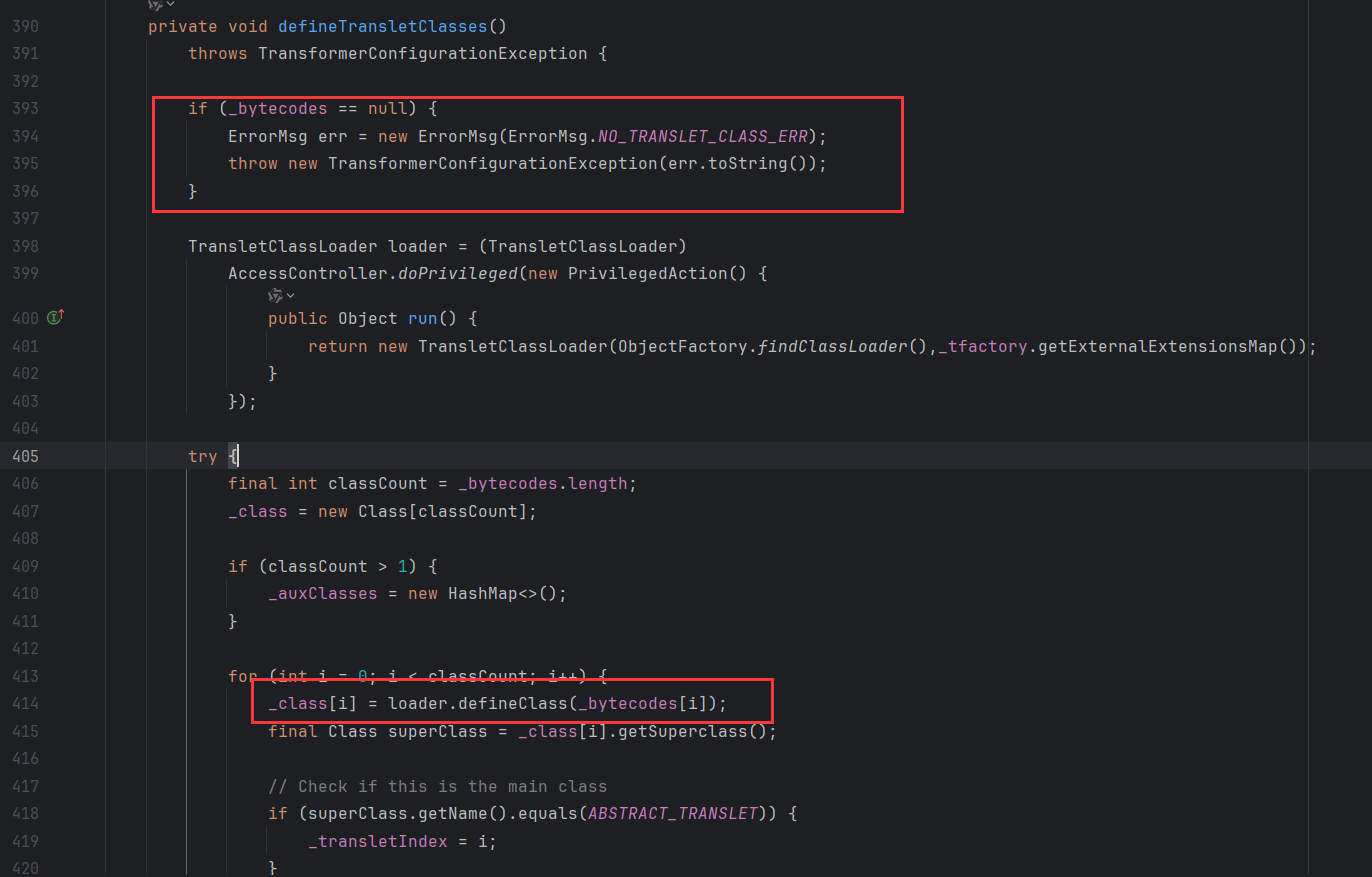Click TransformerConfigurationException in the throws clause on line 391
Image resolution: width=1372 pixels, height=877 pixels.
(x=422, y=53)
